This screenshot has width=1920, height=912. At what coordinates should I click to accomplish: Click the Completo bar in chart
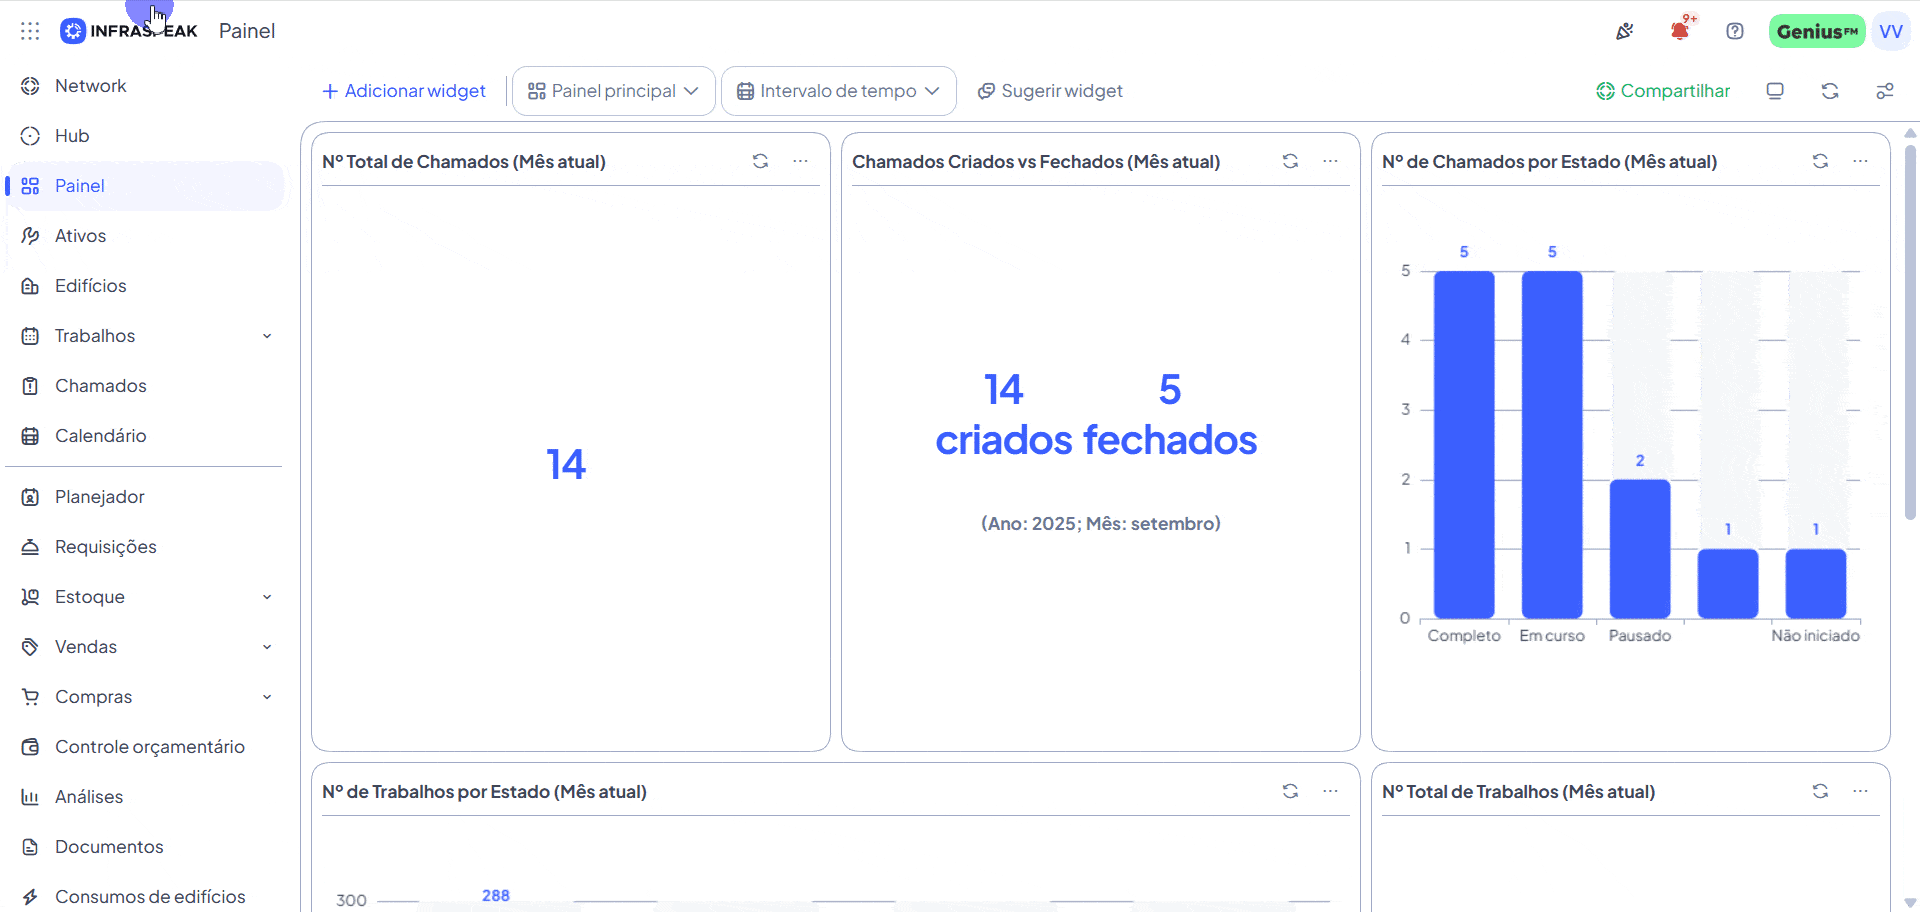tap(1464, 445)
